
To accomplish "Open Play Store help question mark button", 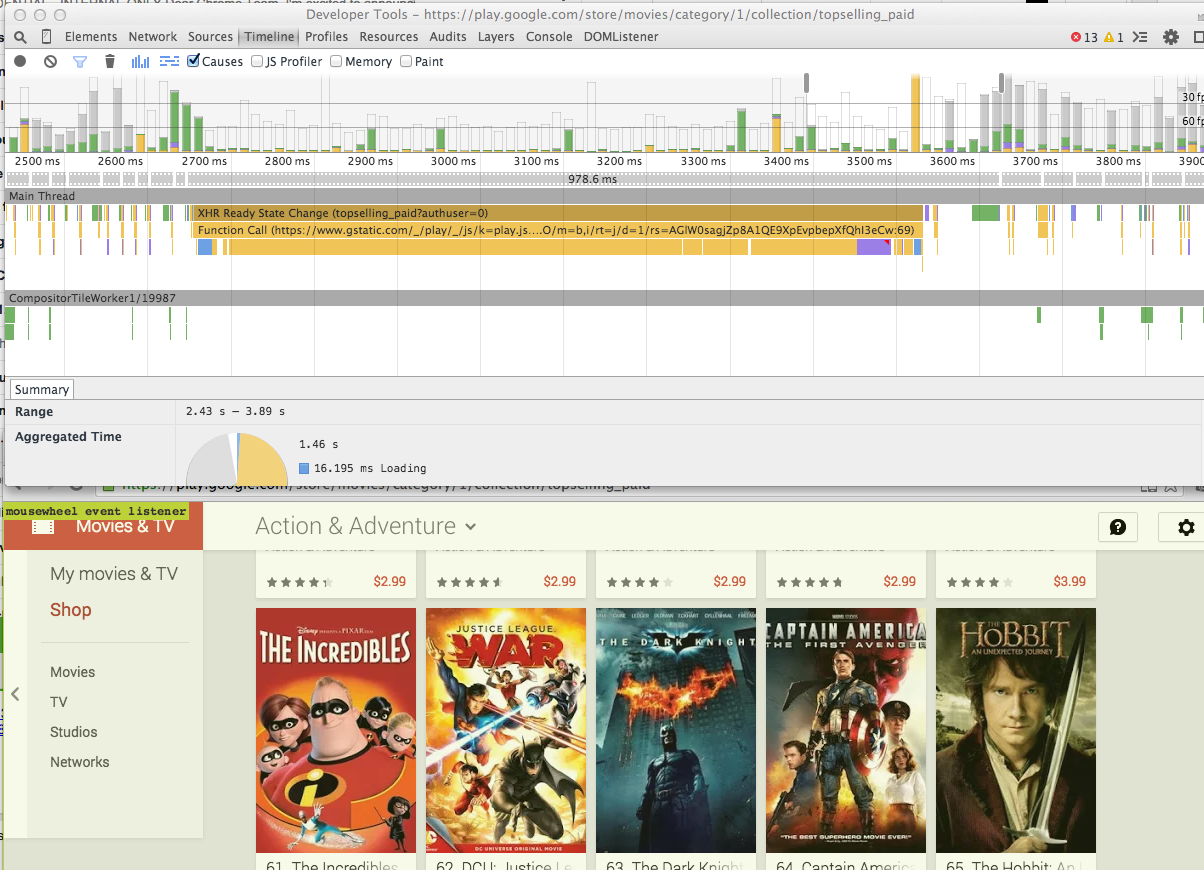I will (x=1118, y=527).
